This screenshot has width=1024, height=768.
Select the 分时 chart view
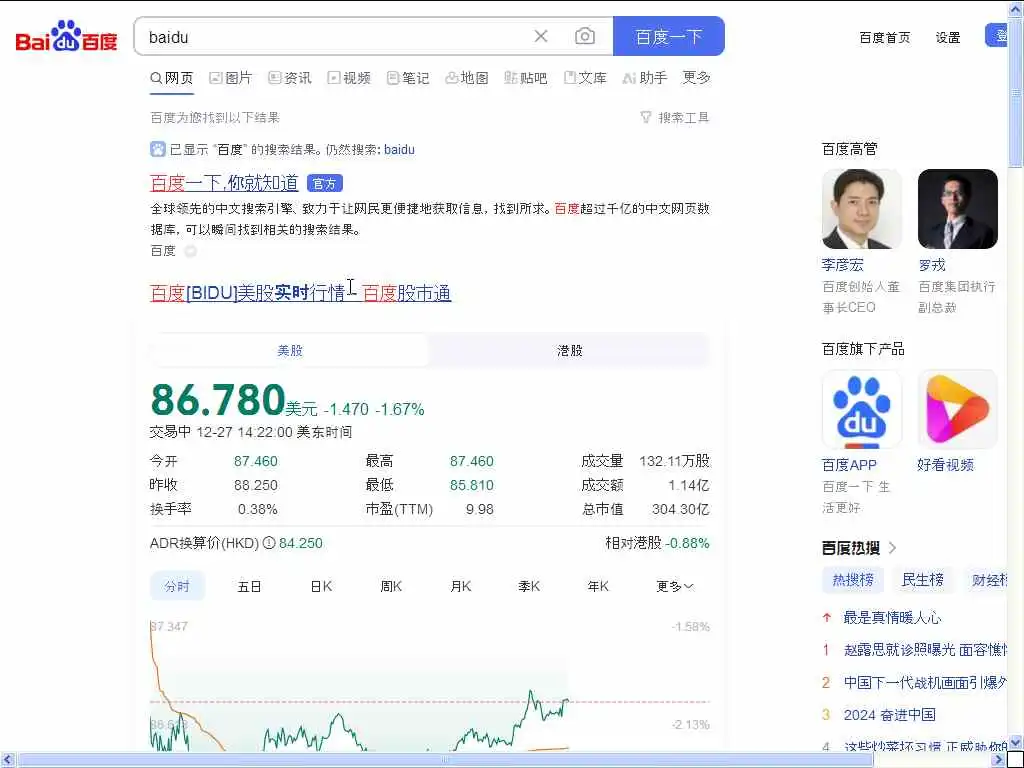pyautogui.click(x=177, y=586)
